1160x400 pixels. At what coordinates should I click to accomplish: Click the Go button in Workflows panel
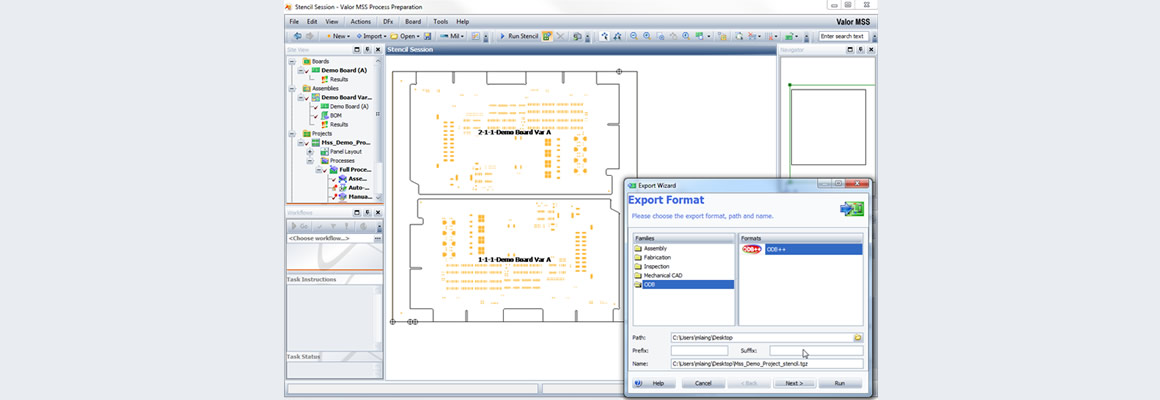tap(300, 226)
